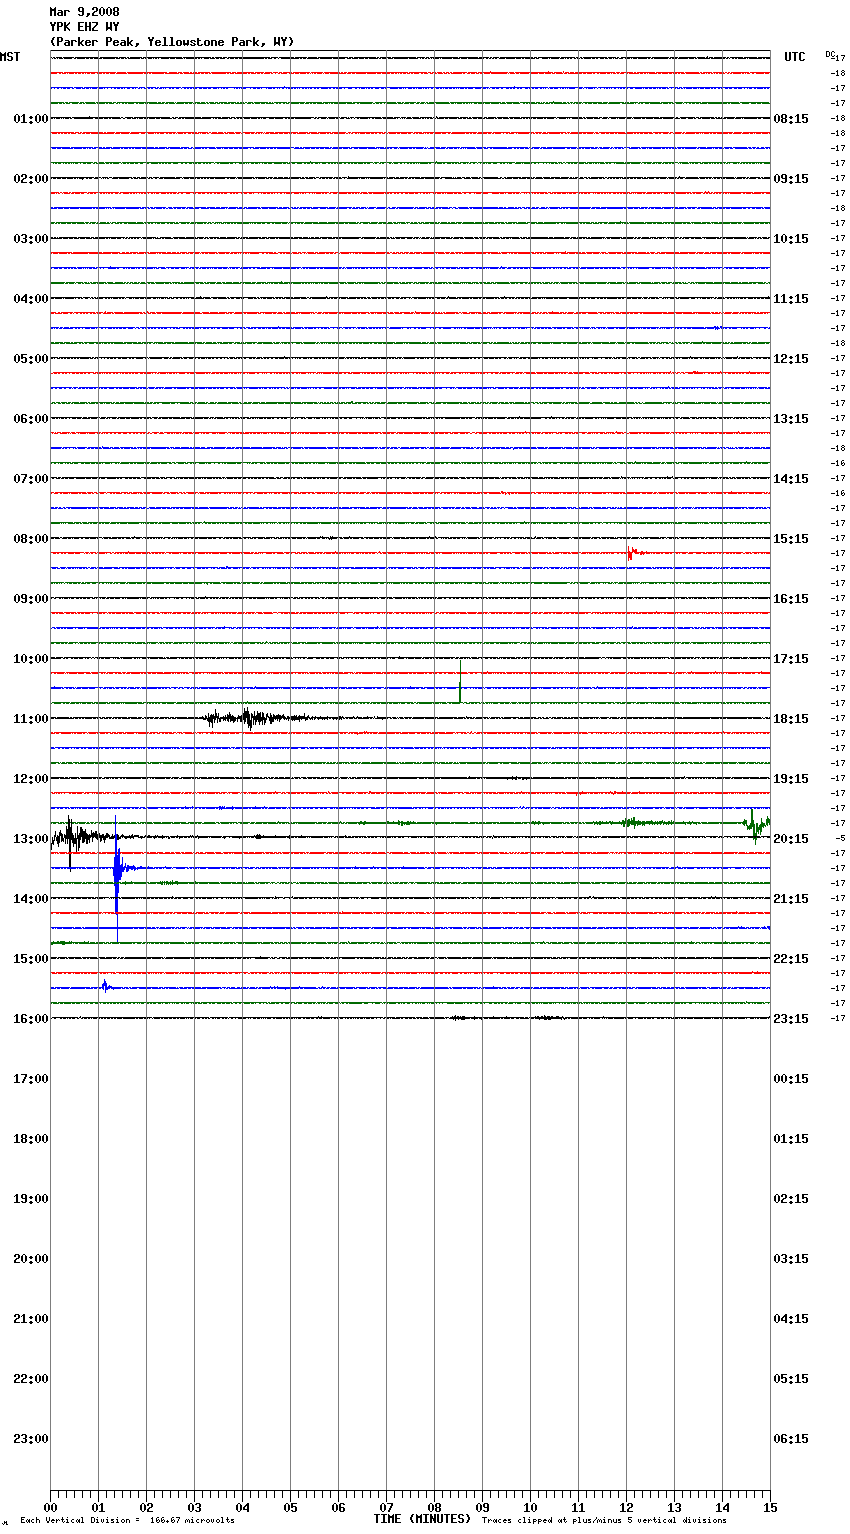Viewport: 850px width, 1534px height.
Task: Click the "-5" DC value beside 20:15
Action: pos(840,838)
